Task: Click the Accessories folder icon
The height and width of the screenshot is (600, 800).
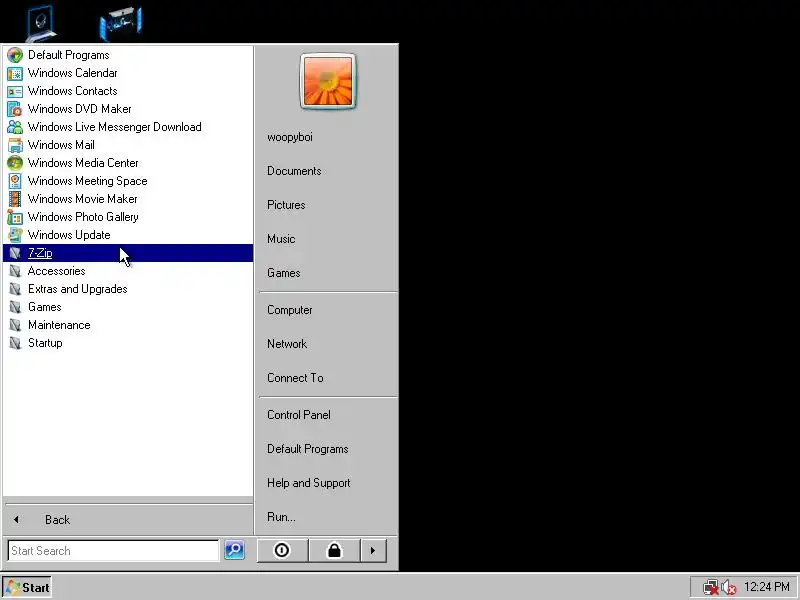Action: pos(15,271)
